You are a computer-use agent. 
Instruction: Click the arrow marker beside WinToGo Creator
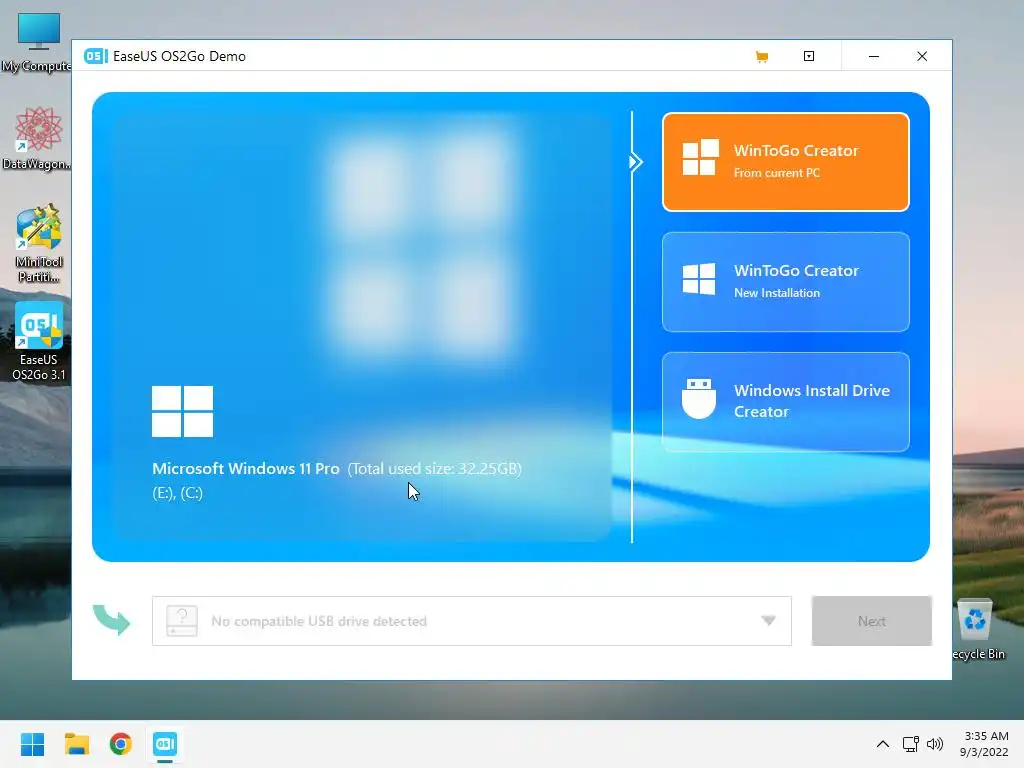(x=635, y=162)
